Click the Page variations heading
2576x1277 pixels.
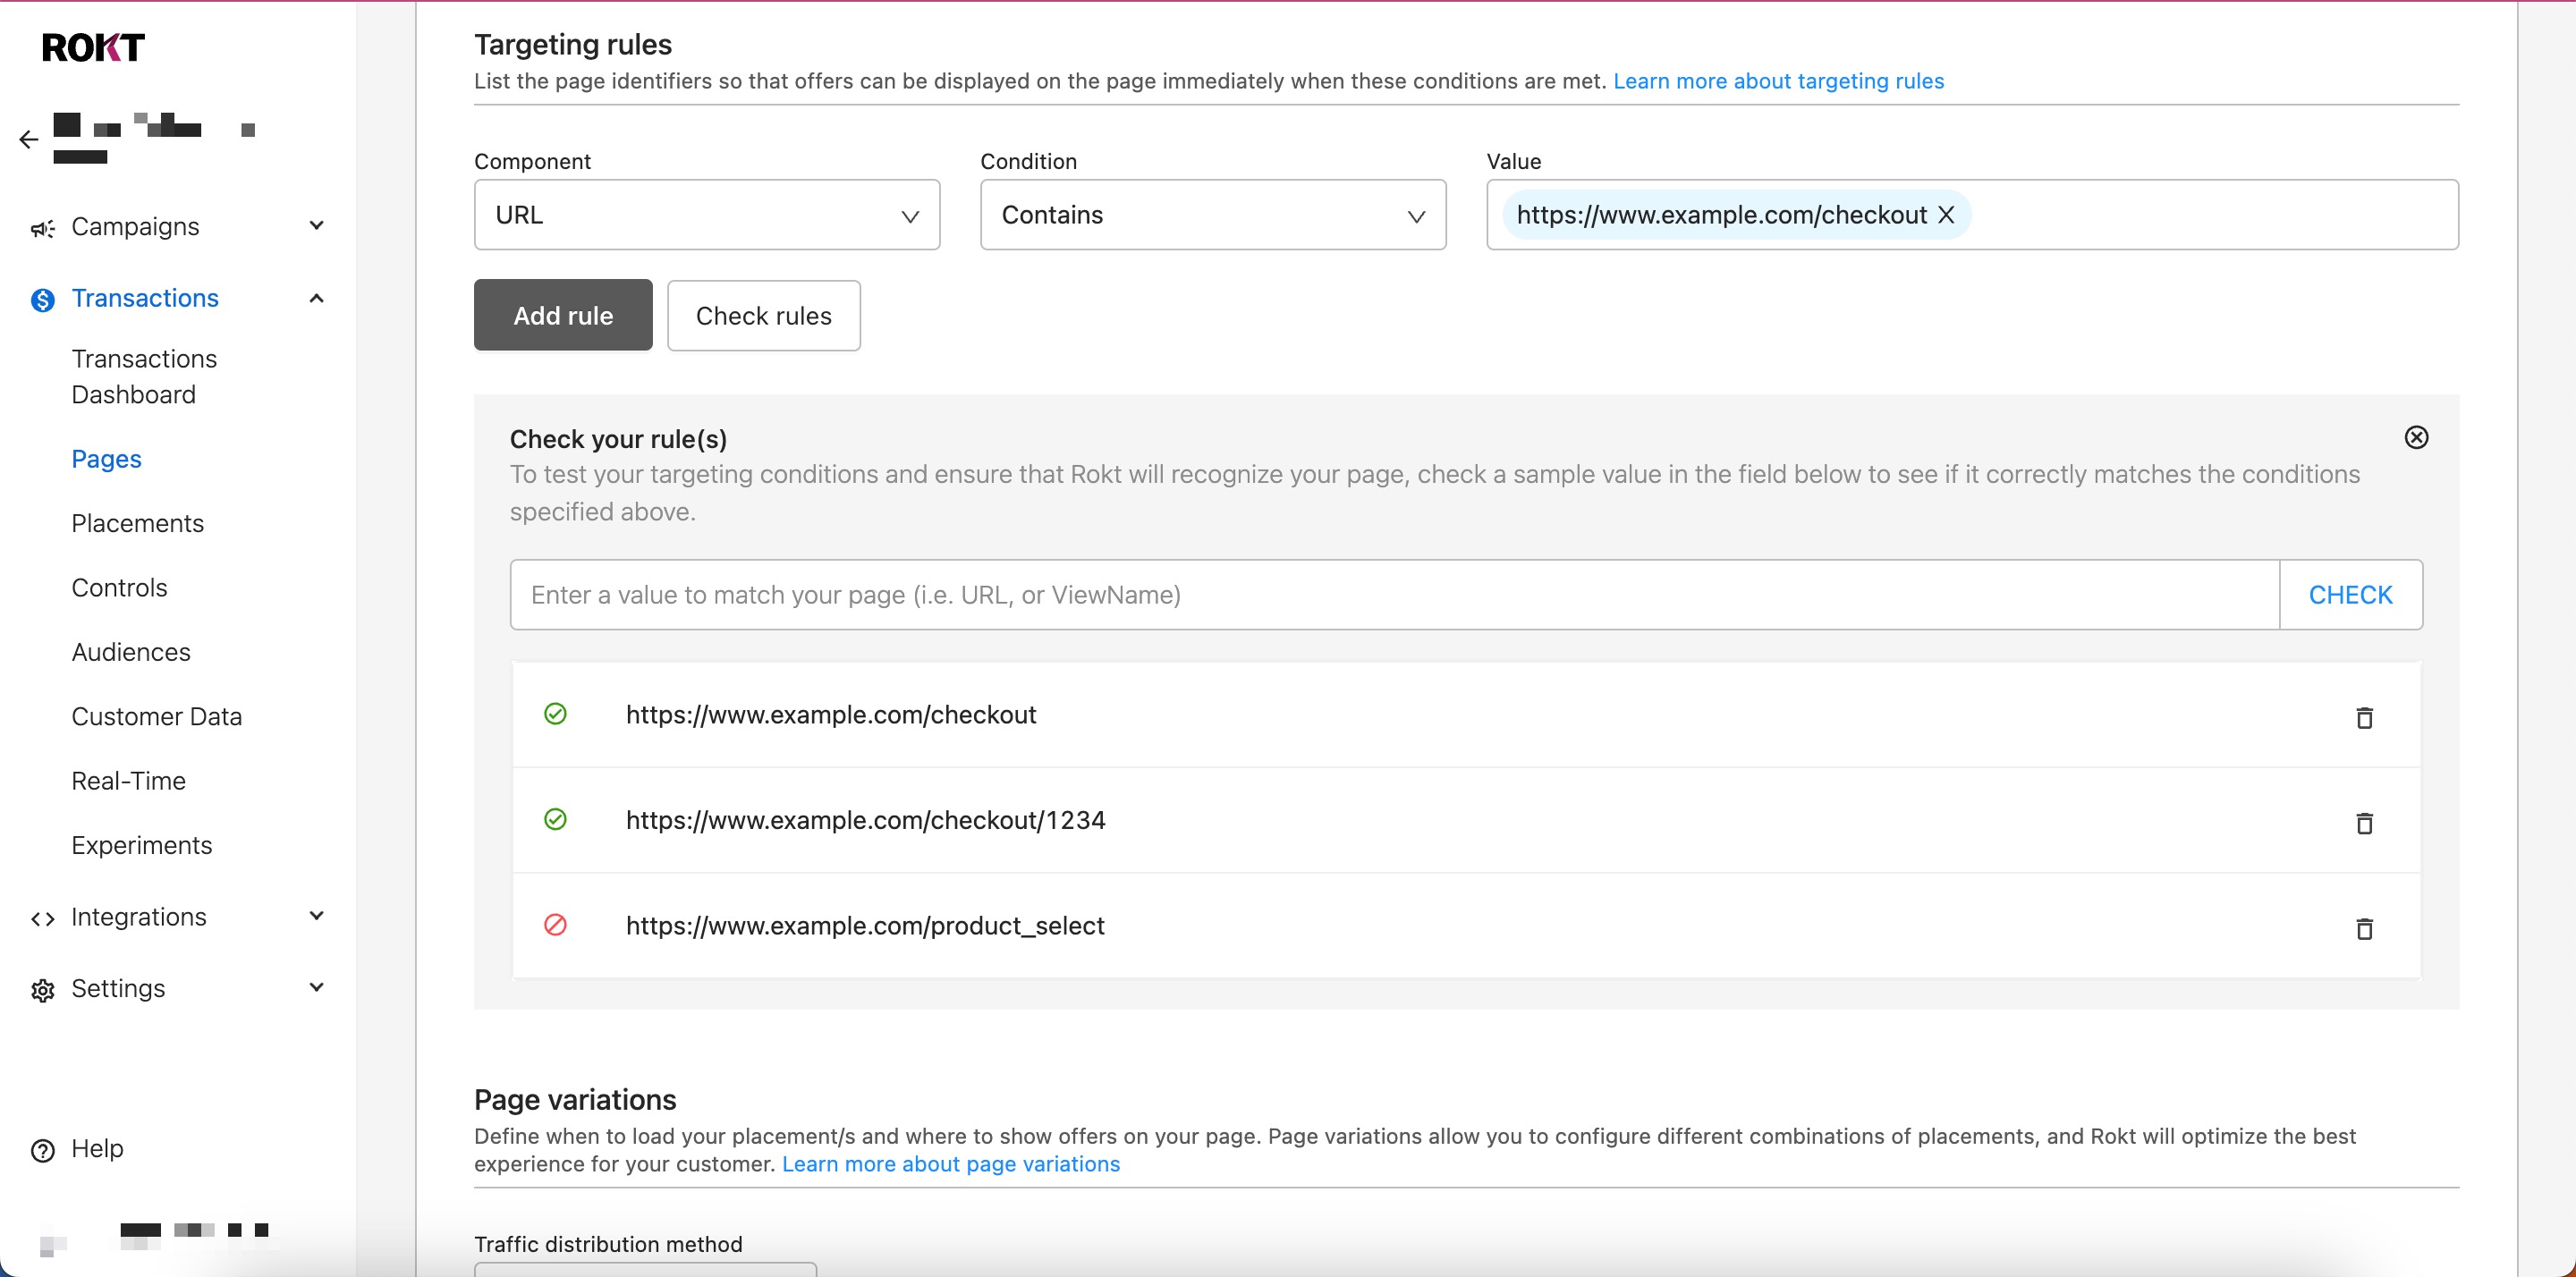pos(575,1100)
